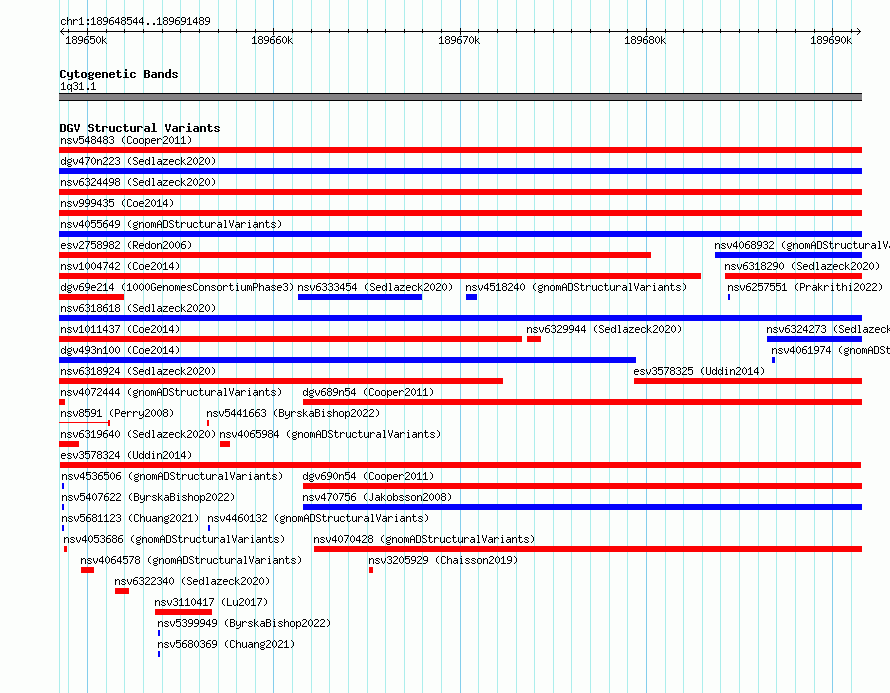
Task: Select nsv6319640 (Sedlazeck2020) label
Action: [x=138, y=434]
